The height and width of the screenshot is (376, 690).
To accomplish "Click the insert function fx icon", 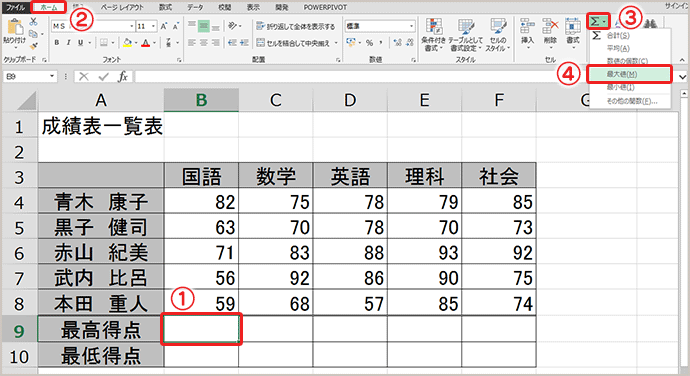I will [123, 77].
